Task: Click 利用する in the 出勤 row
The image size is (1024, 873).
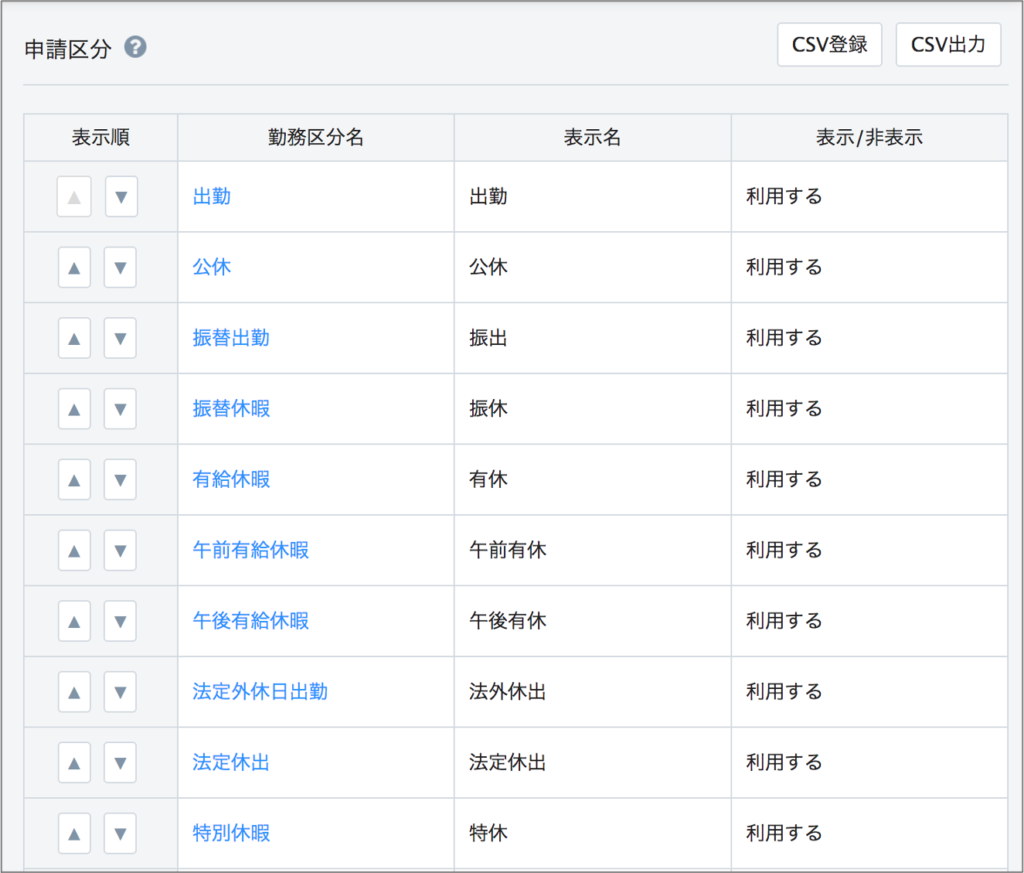Action: pyautogui.click(x=784, y=197)
